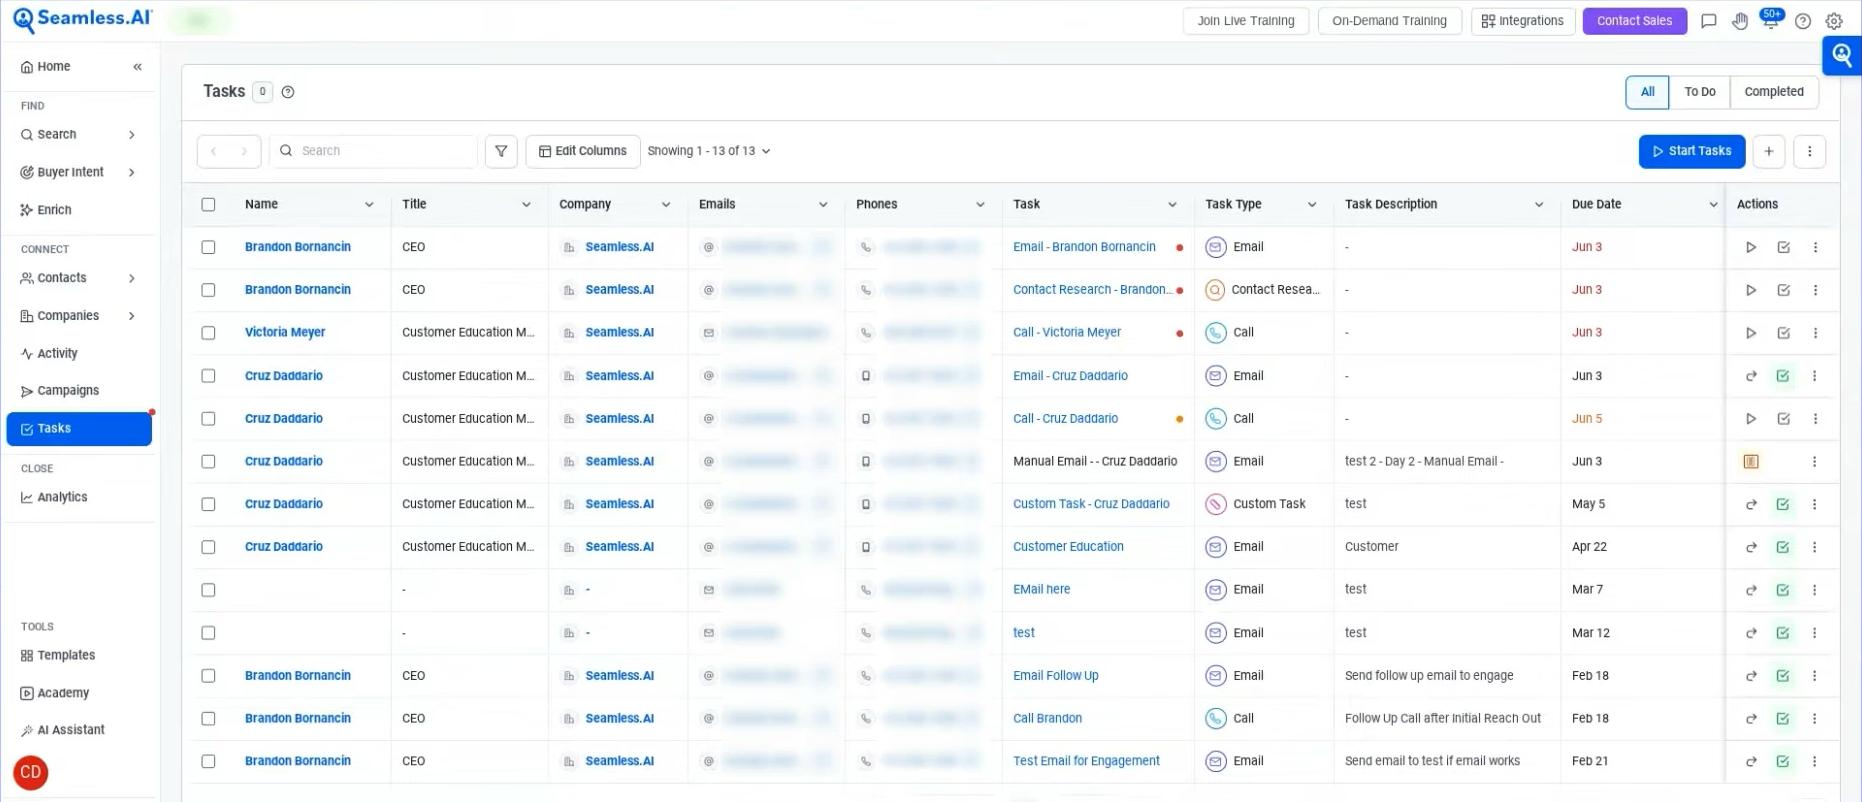Viewport: 1862px width, 802px height.
Task: Select checkbox for Manual Email row
Action: pos(208,462)
